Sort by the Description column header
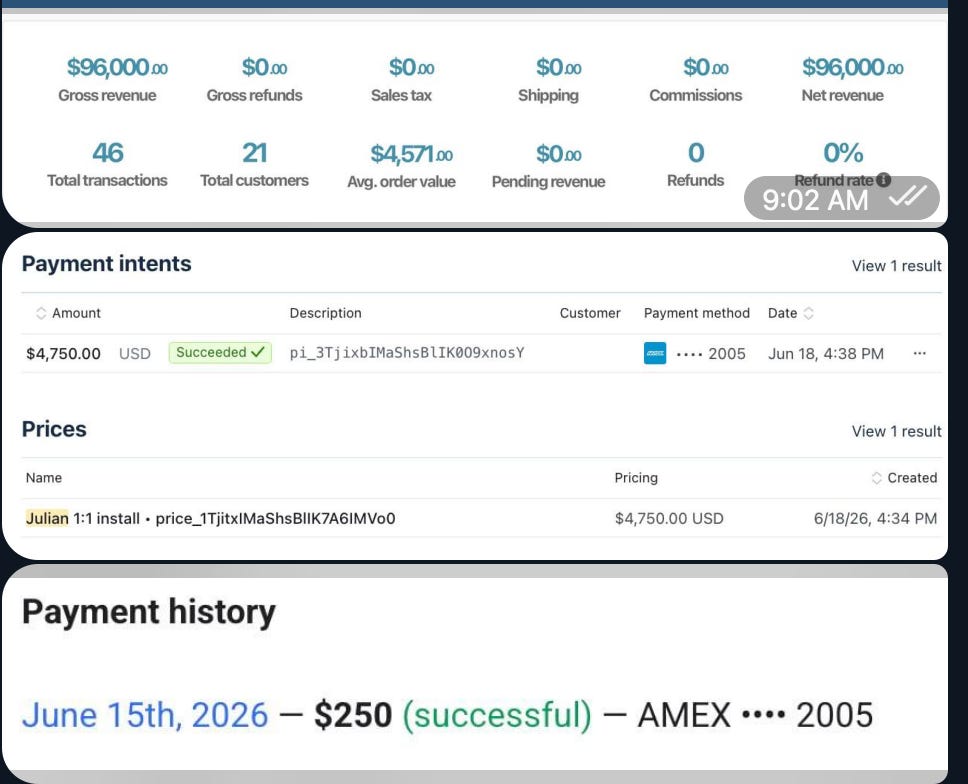968x784 pixels. (325, 313)
